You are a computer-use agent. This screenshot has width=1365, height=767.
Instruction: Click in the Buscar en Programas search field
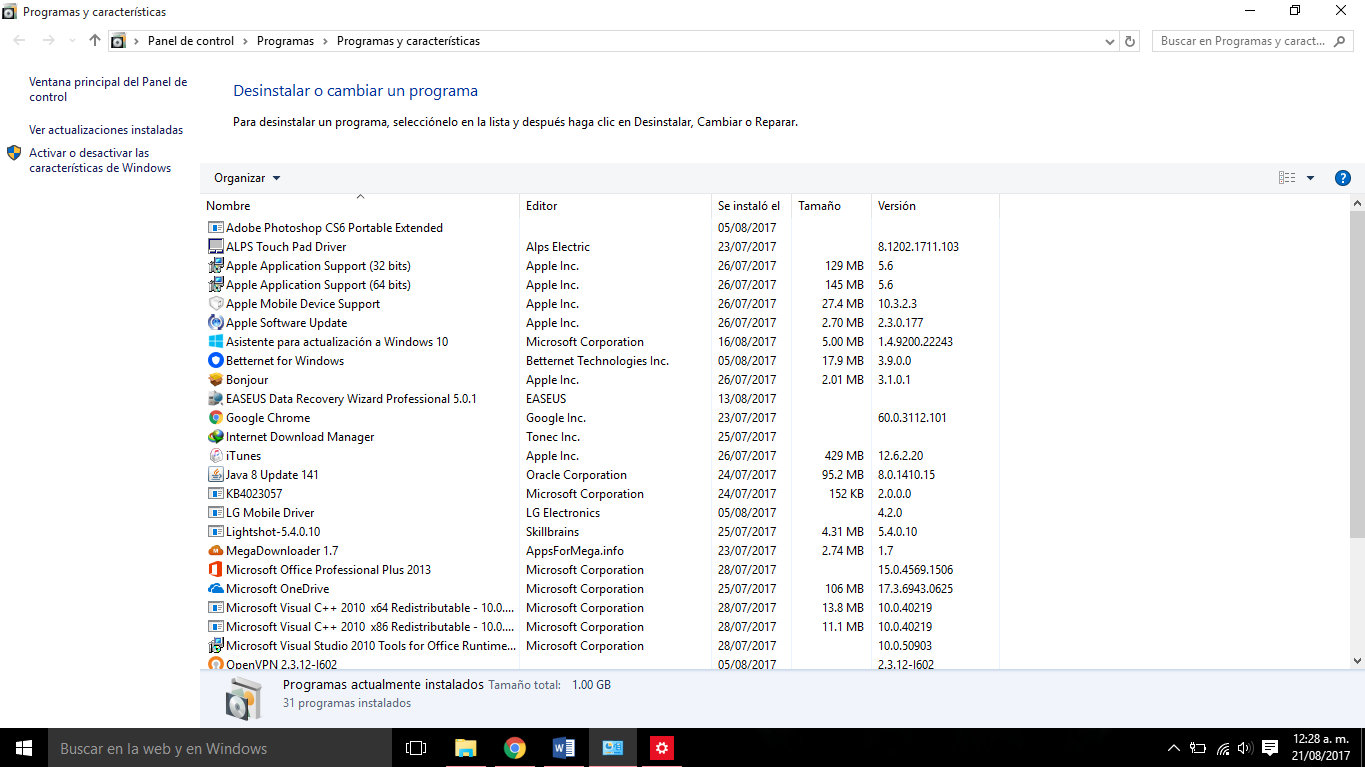click(1253, 41)
